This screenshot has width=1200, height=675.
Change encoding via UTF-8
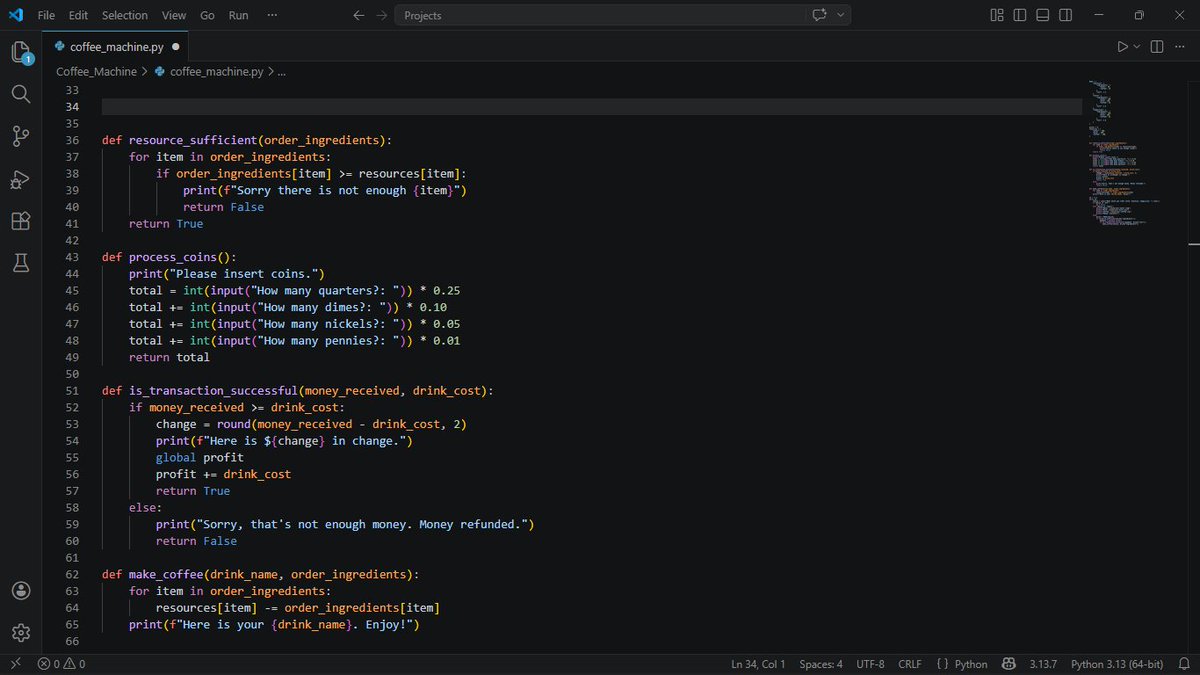click(871, 664)
